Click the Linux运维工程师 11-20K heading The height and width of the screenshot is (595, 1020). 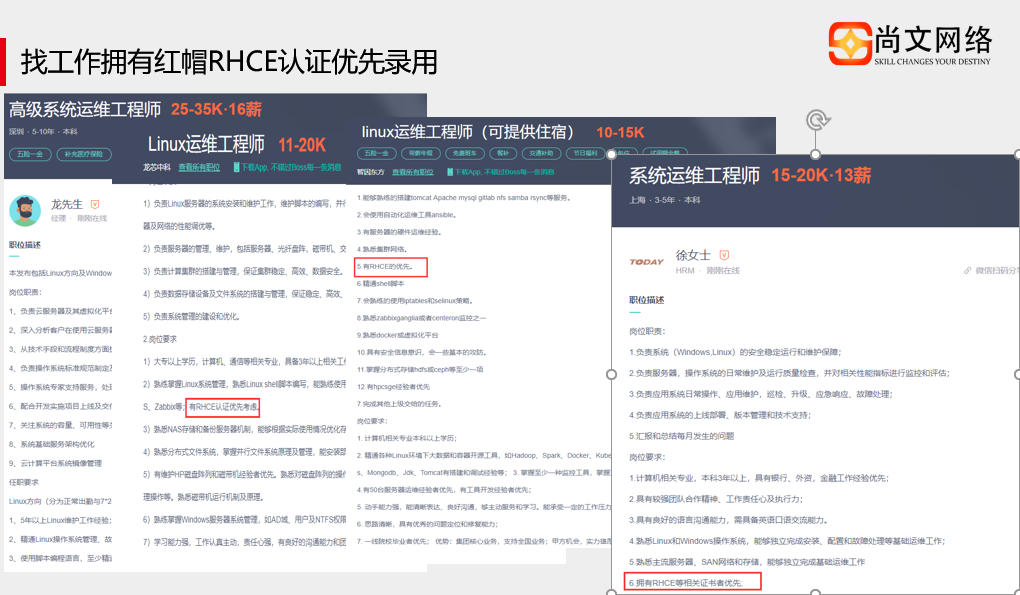pyautogui.click(x=237, y=144)
